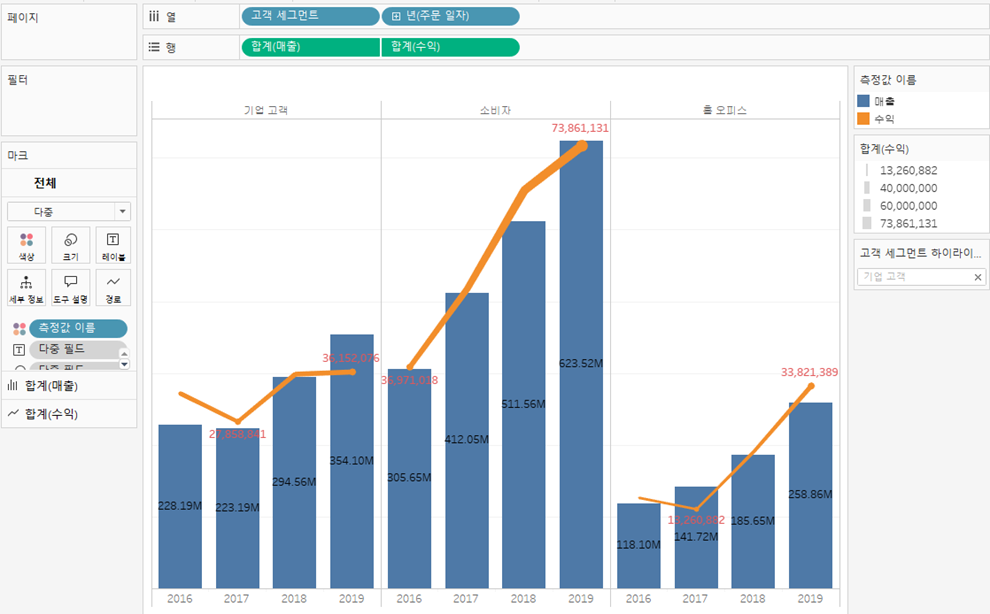
Task: Switch to the 합계(매출) marks tab
Action: [69, 385]
